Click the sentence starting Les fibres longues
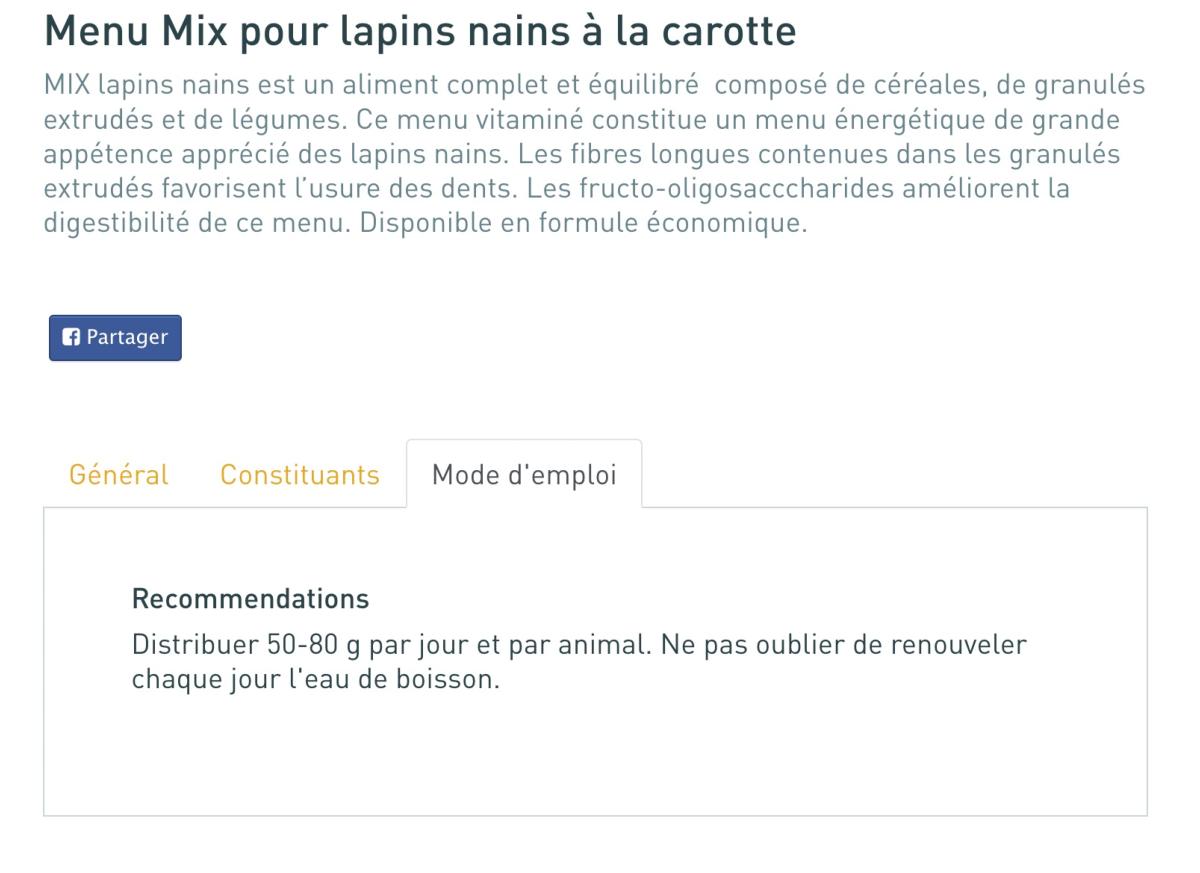The image size is (1200, 873). [820, 155]
